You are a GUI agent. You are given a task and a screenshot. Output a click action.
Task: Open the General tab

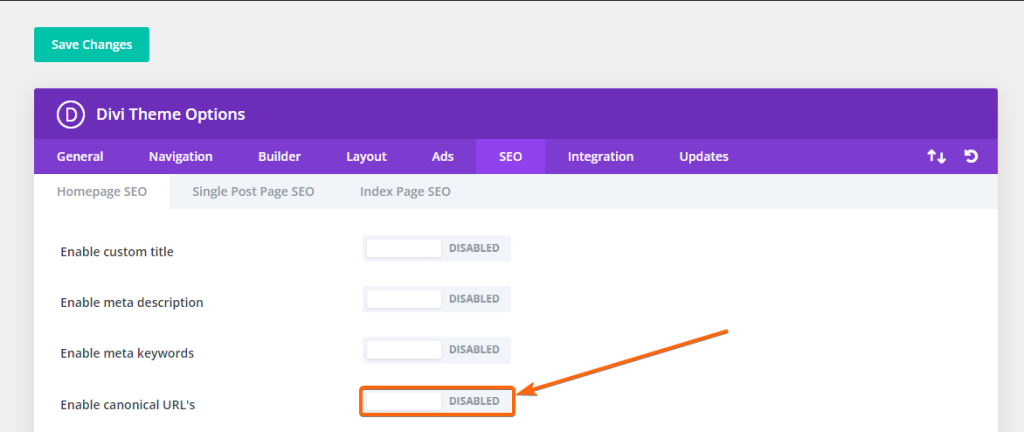click(x=80, y=157)
